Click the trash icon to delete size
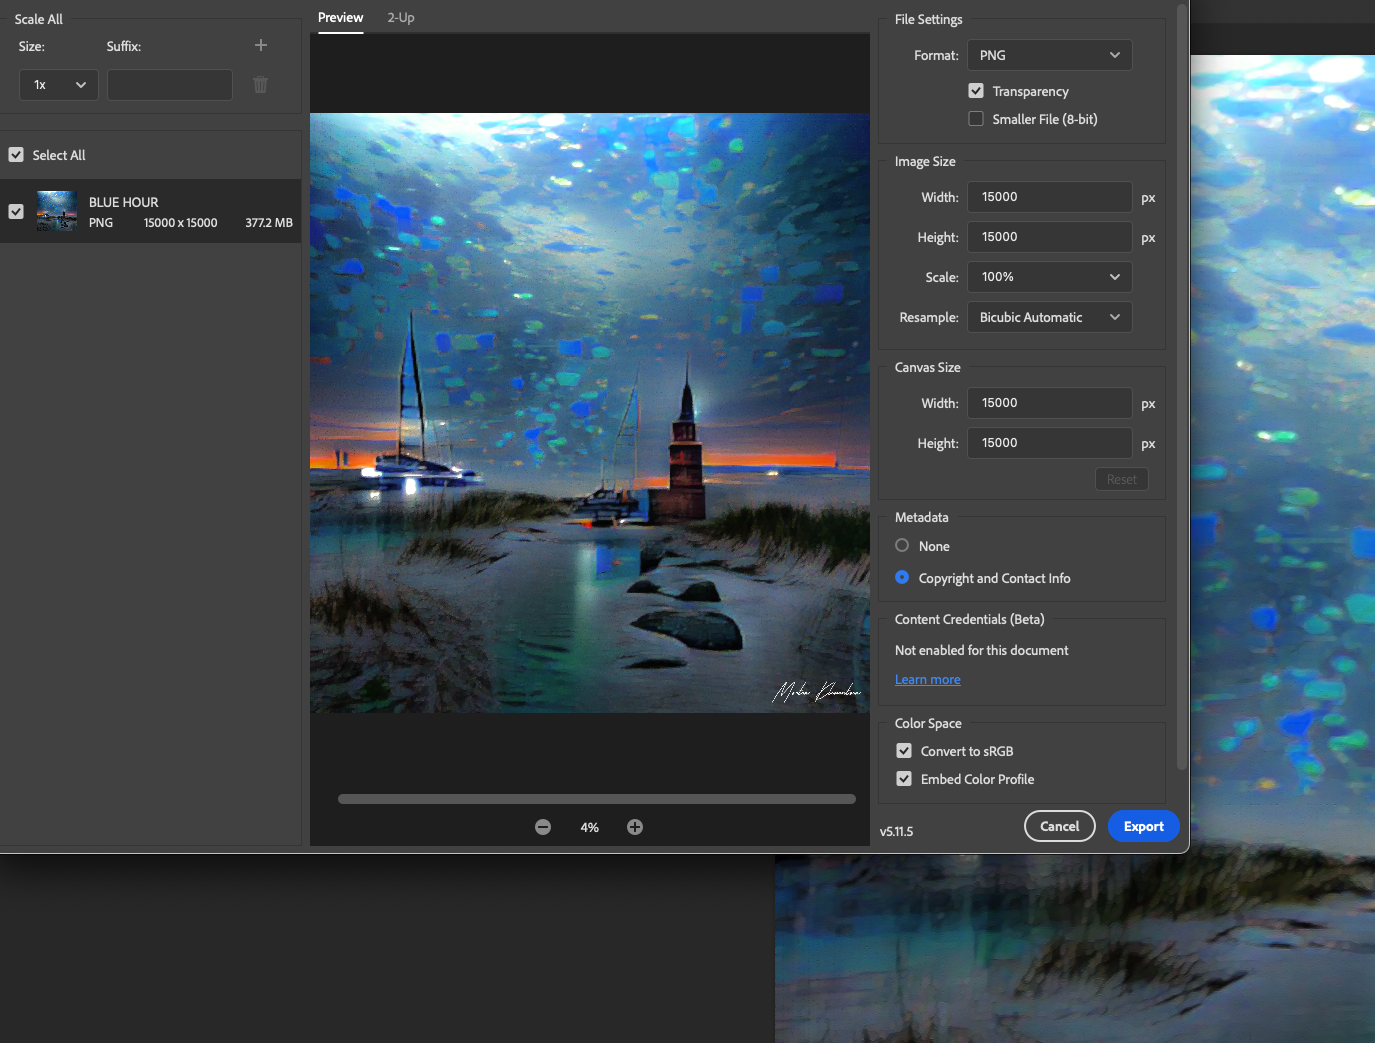Image resolution: width=1375 pixels, height=1043 pixels. (x=261, y=85)
